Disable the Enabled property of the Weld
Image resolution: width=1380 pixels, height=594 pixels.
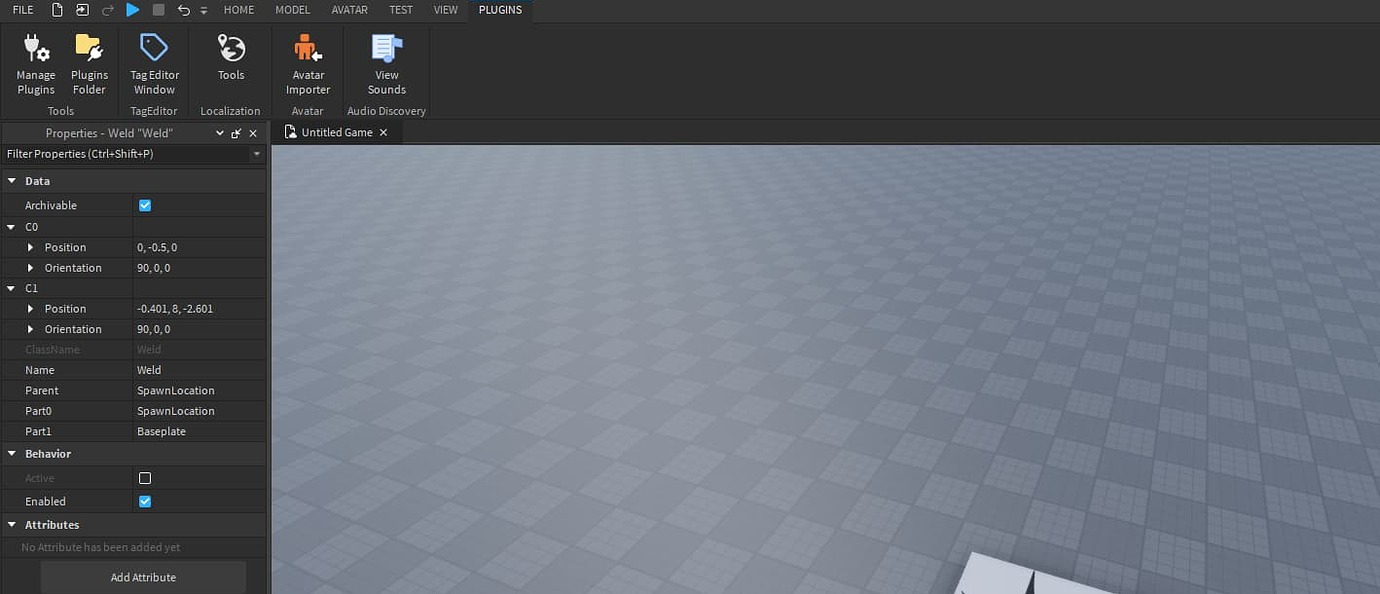(144, 500)
